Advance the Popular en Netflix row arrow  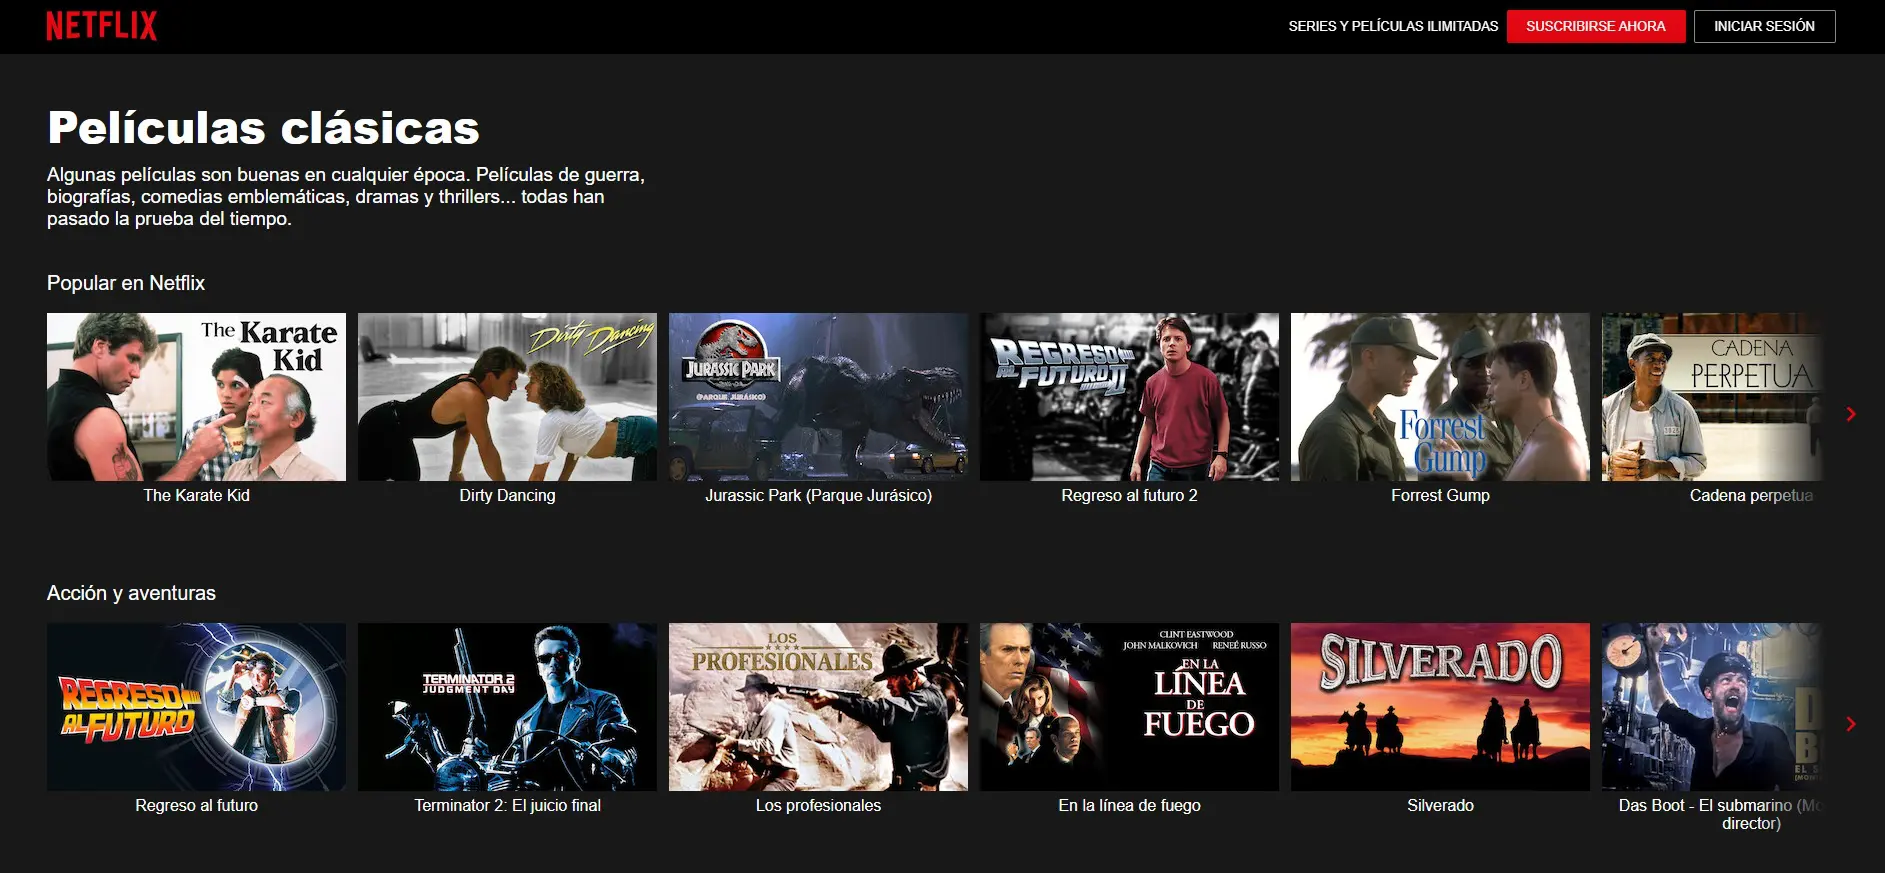pos(1851,414)
